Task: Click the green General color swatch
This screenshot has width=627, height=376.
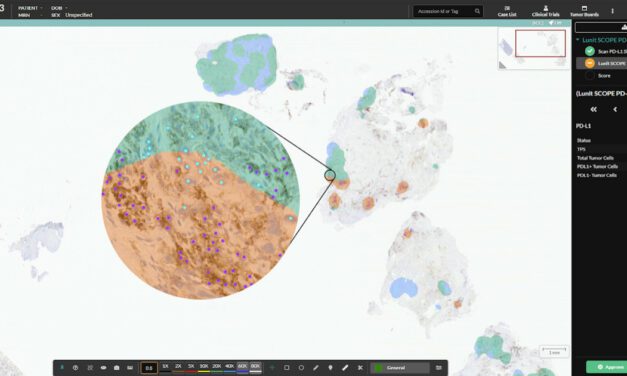Action: tap(378, 368)
